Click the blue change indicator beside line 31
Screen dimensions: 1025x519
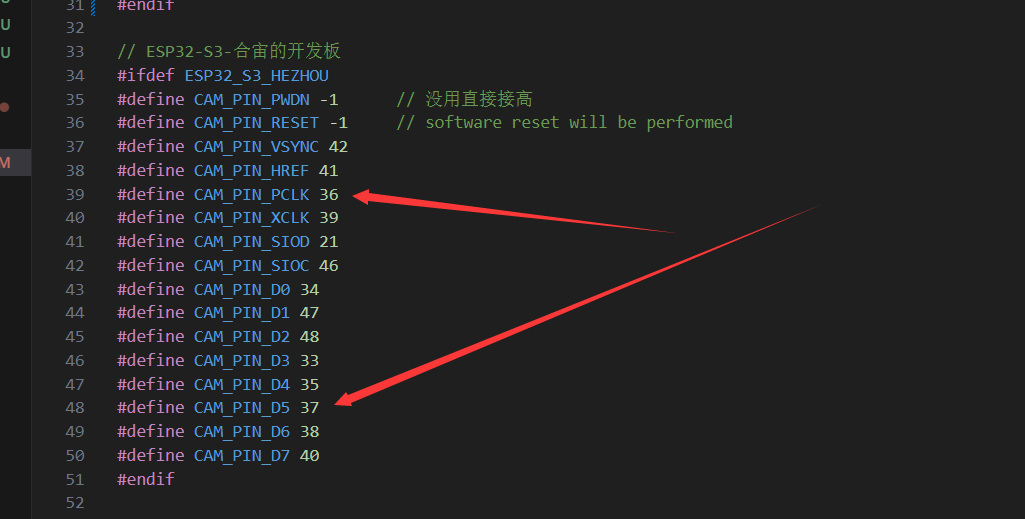(94, 6)
